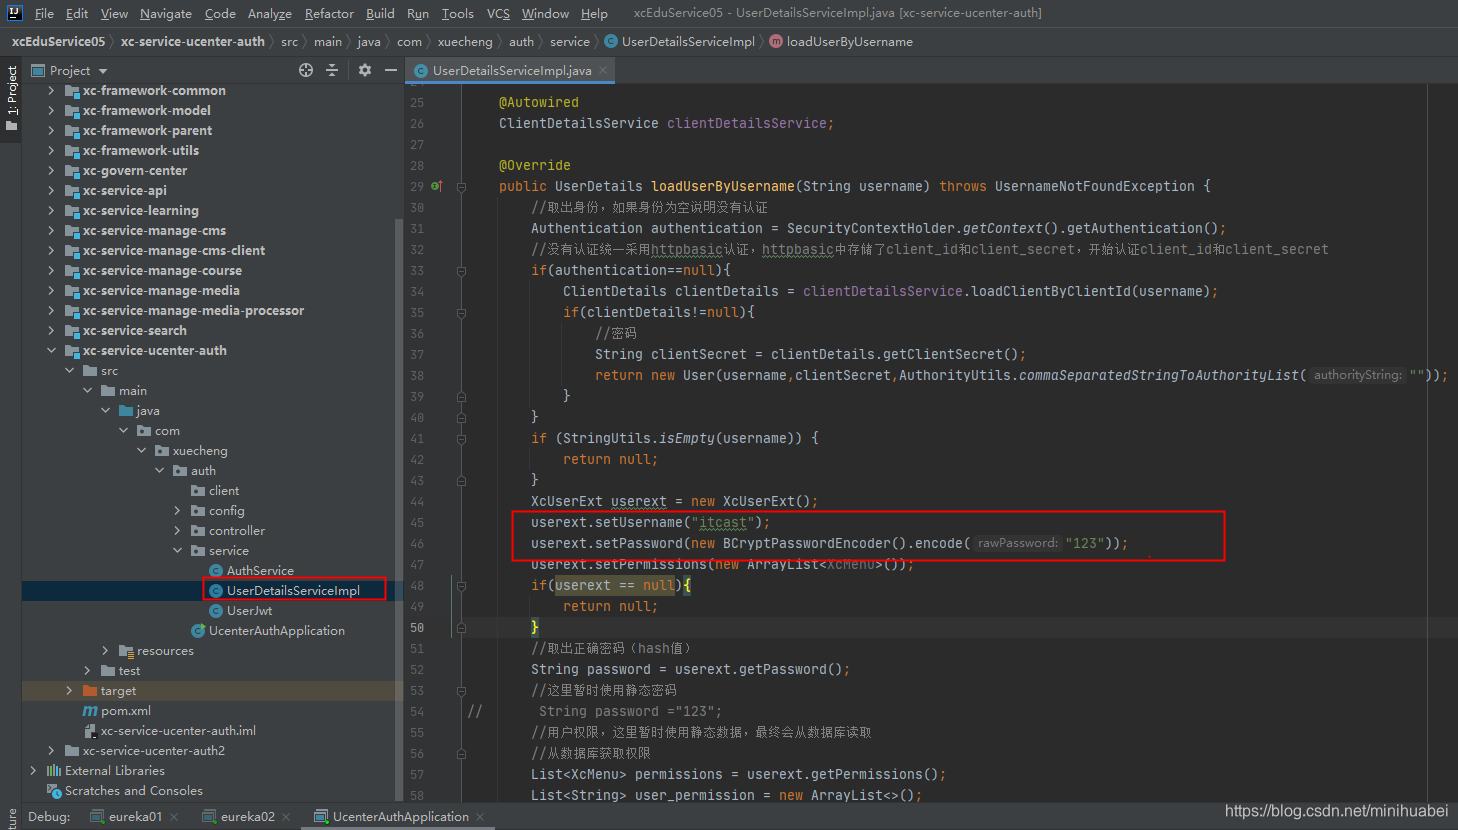Click the fold marker at line 29
The image size is (1458, 830).
coord(461,186)
